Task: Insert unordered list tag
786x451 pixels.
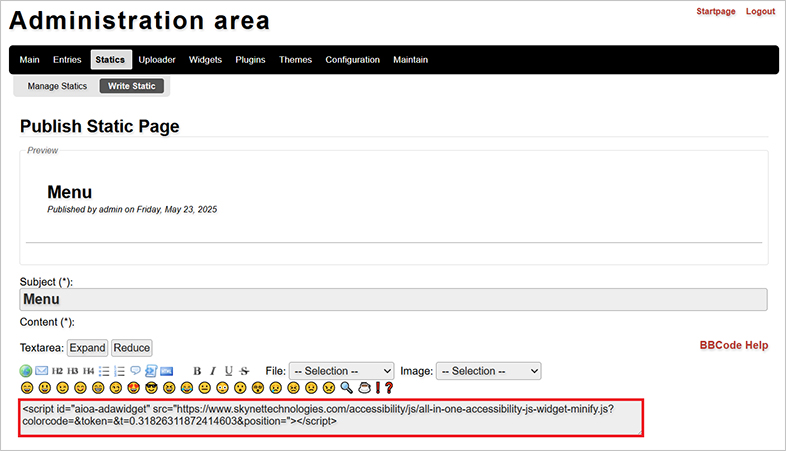Action: [104, 371]
